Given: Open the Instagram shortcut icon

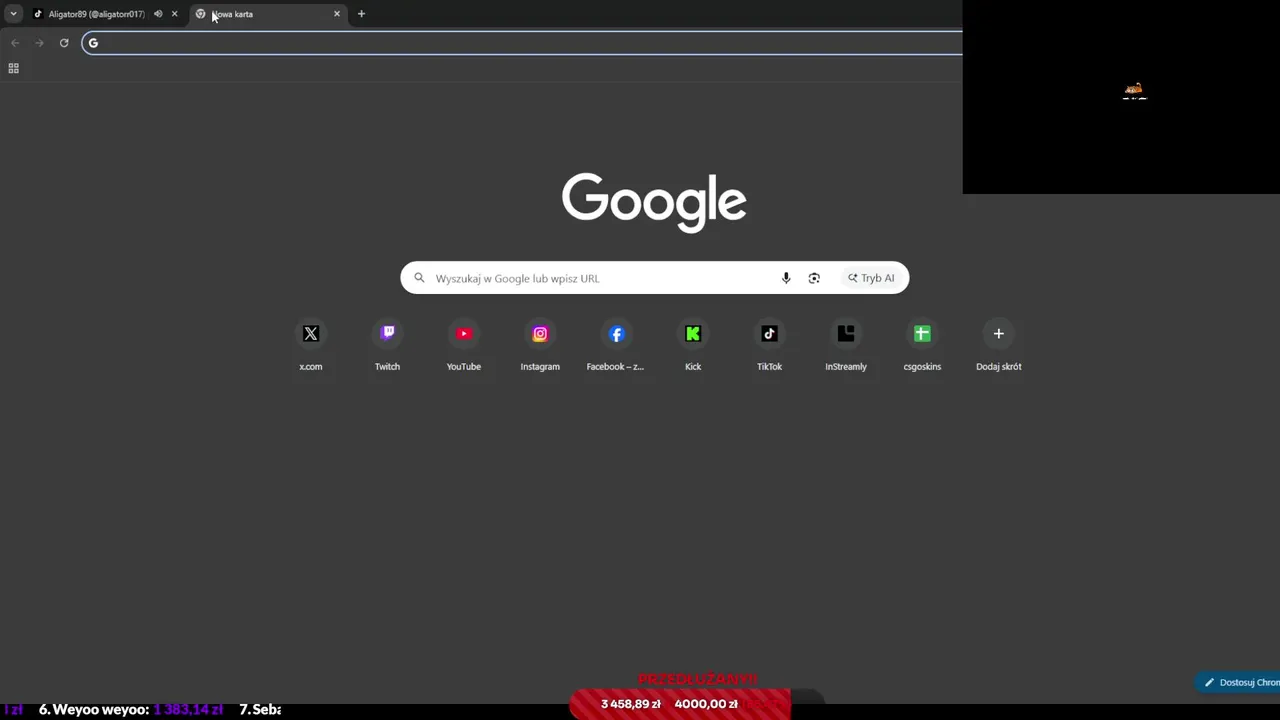Looking at the screenshot, I should point(540,334).
